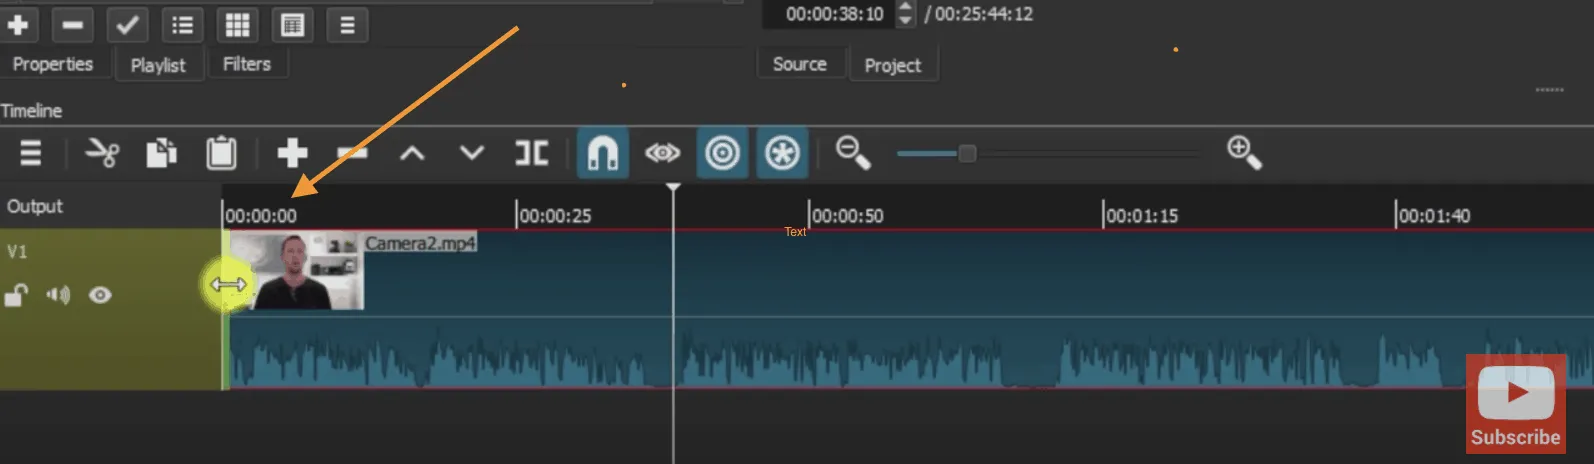Switch to the Playlist tab
The width and height of the screenshot is (1594, 464).
coord(158,65)
